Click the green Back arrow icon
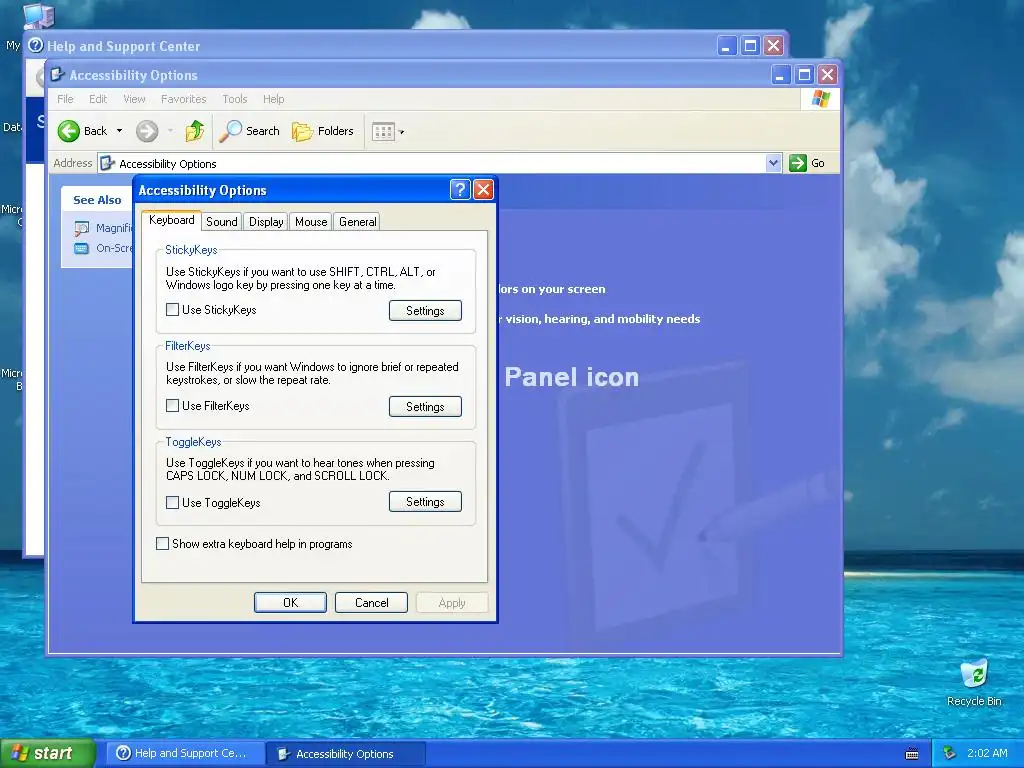 tap(69, 131)
